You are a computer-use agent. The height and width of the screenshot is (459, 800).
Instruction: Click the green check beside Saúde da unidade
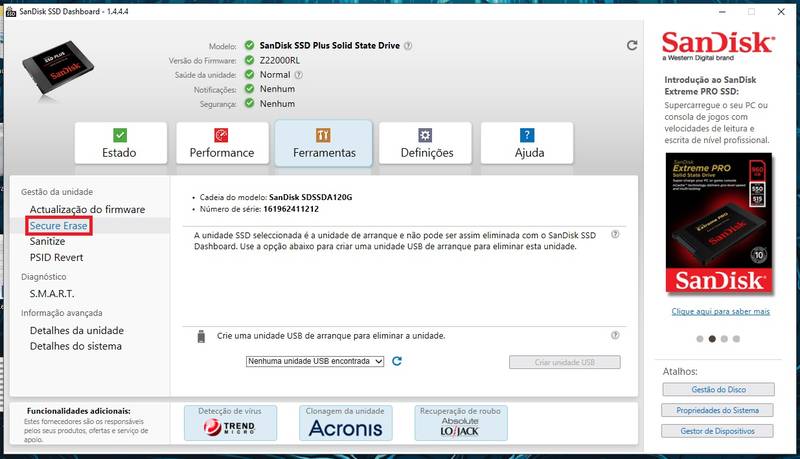249,74
